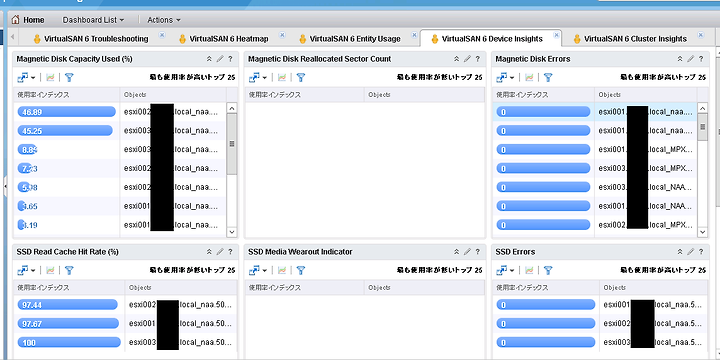Close the VirtualSAN 6 Entity Usage tab

[x=414, y=34]
